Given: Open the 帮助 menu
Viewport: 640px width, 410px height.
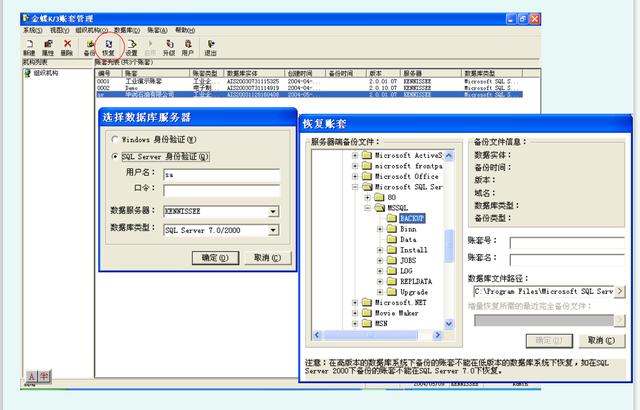Looking at the screenshot, I should [x=185, y=30].
